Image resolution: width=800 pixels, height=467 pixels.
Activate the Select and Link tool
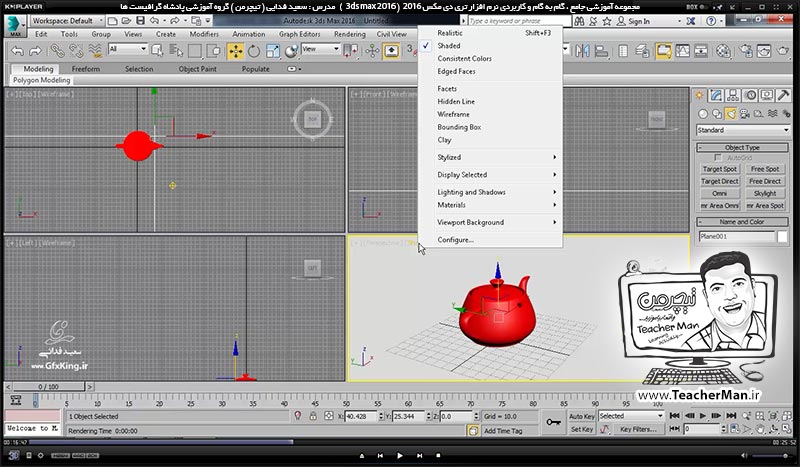(x=57, y=51)
